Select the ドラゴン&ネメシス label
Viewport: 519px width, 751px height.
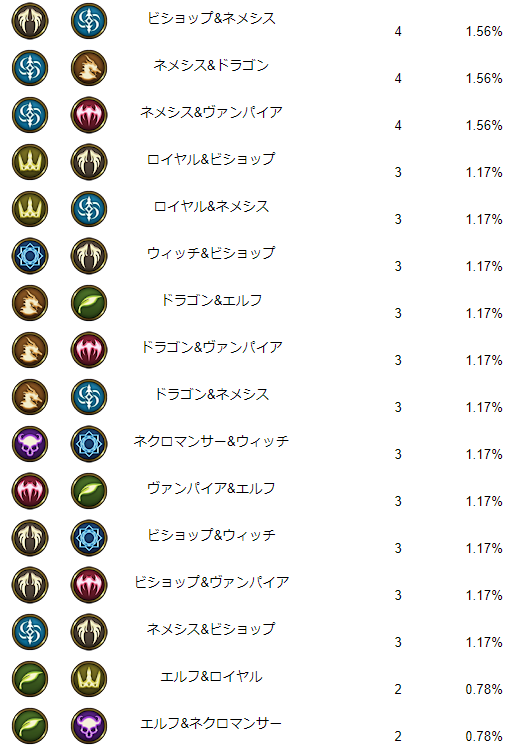(212, 394)
